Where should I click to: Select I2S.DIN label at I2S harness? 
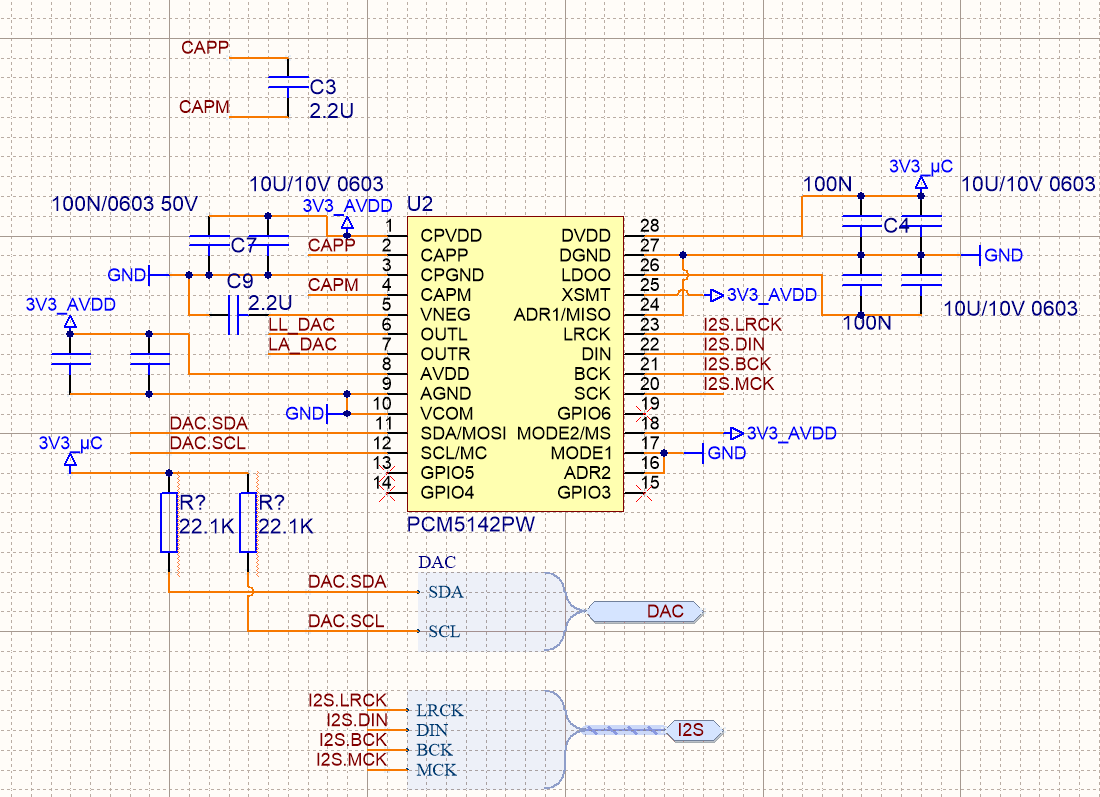tap(357, 720)
